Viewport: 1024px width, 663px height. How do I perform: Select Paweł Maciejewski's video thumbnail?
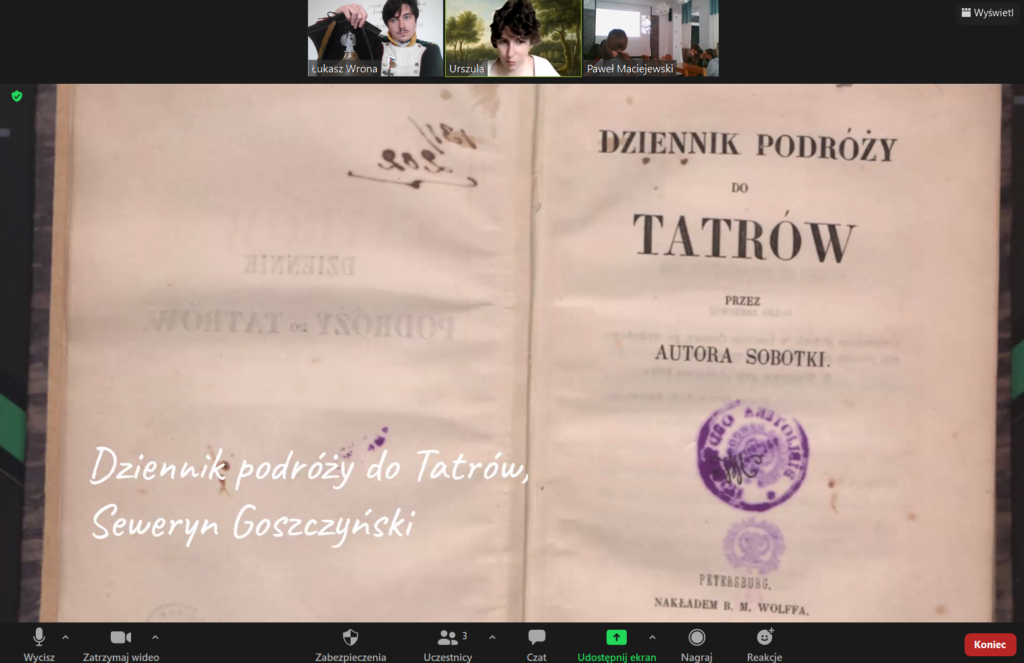(x=650, y=38)
